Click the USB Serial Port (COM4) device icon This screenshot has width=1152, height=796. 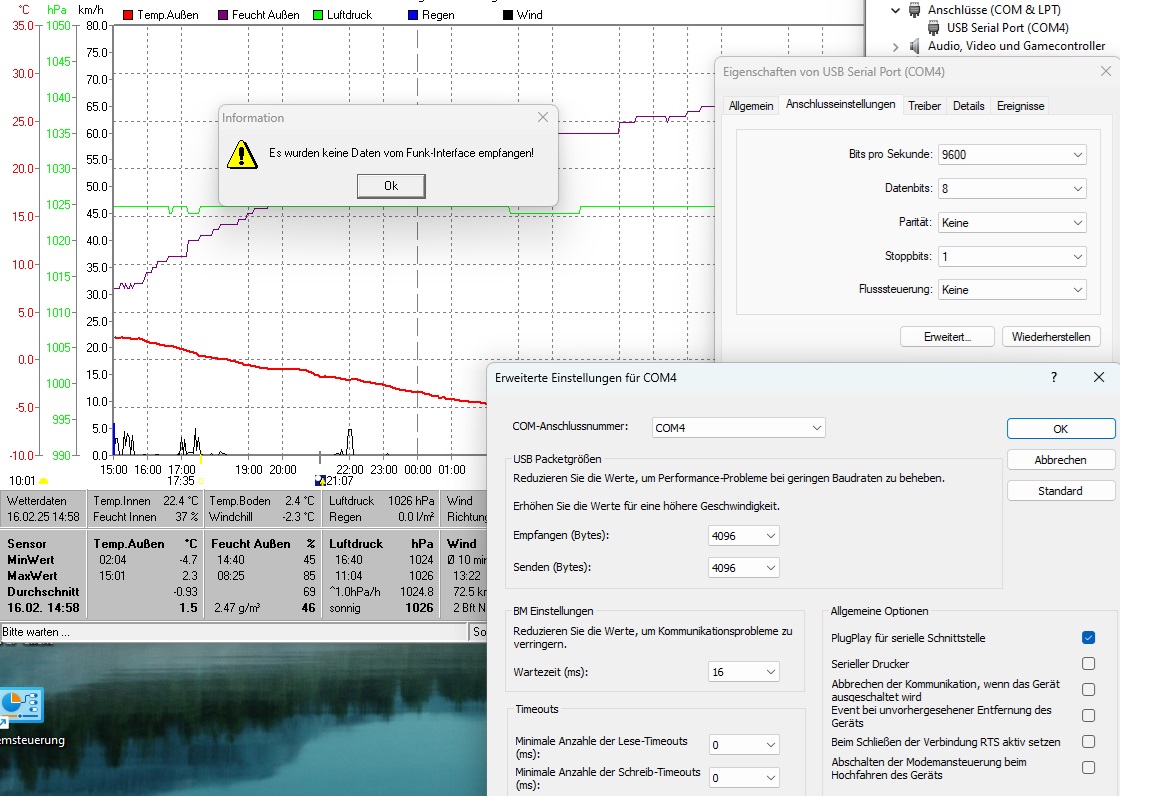pyautogui.click(x=932, y=28)
